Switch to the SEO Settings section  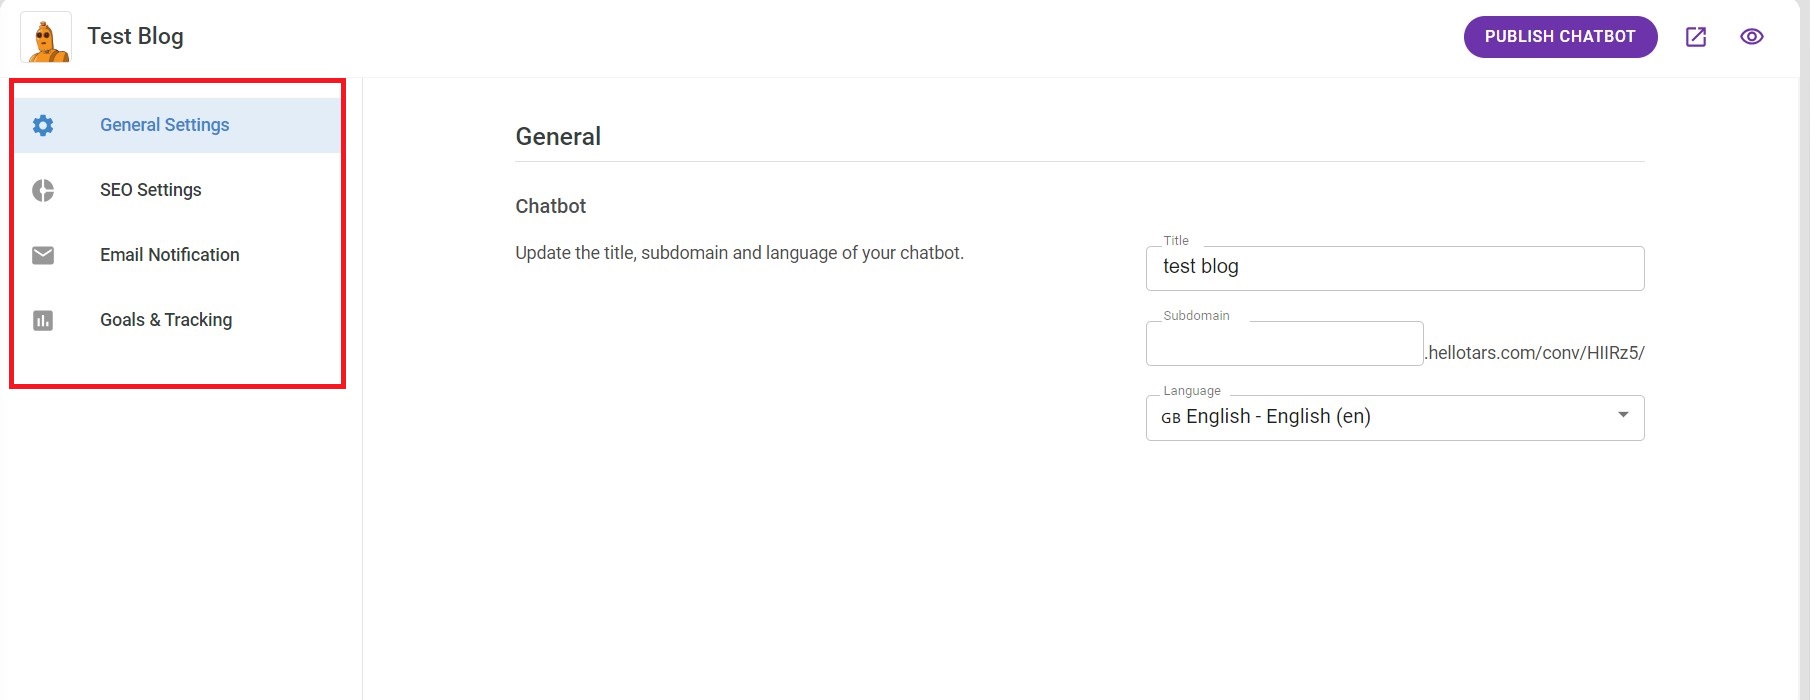pos(150,190)
